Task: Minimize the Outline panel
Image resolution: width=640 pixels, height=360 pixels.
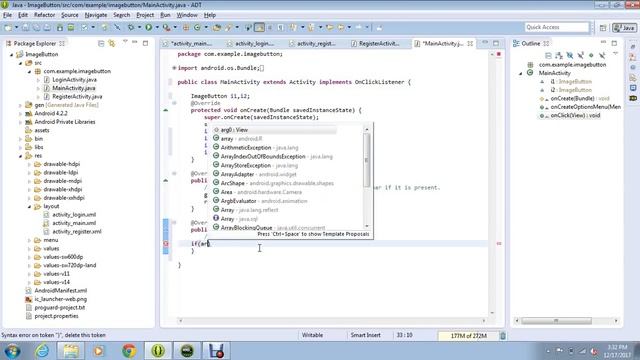Action: point(603,42)
